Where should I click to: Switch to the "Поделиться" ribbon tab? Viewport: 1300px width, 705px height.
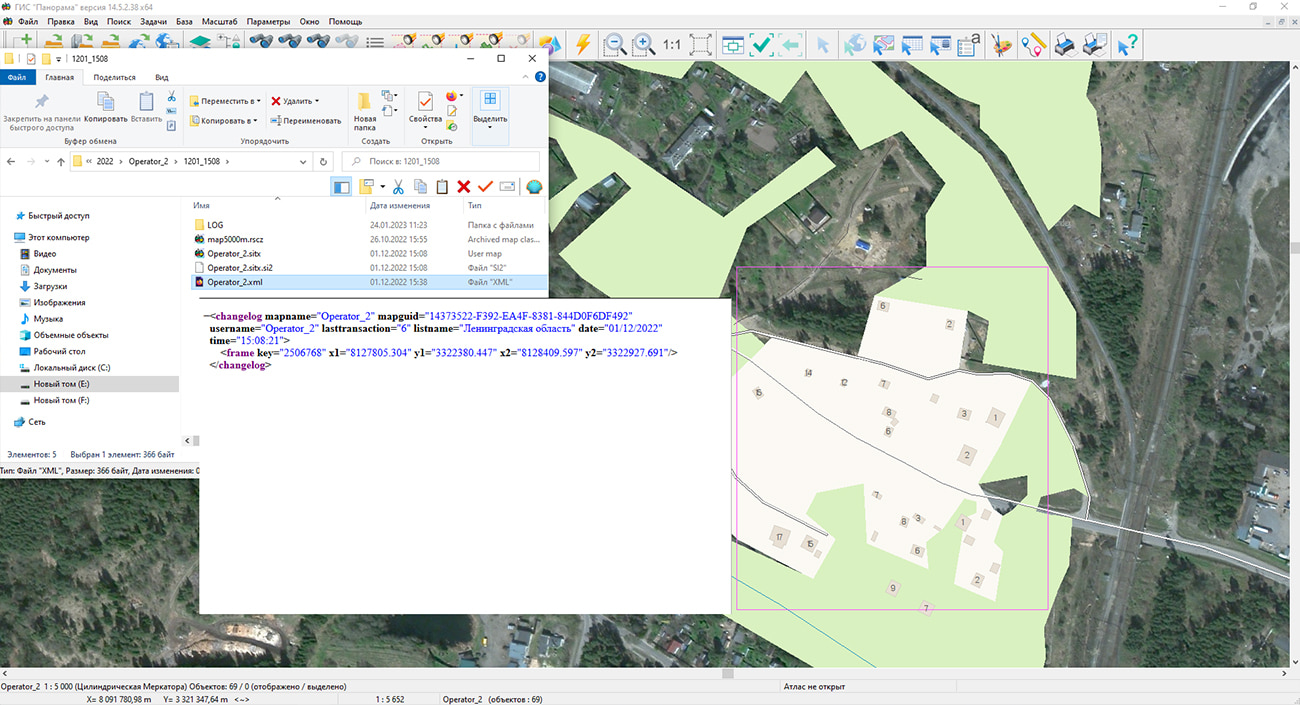pyautogui.click(x=115, y=77)
